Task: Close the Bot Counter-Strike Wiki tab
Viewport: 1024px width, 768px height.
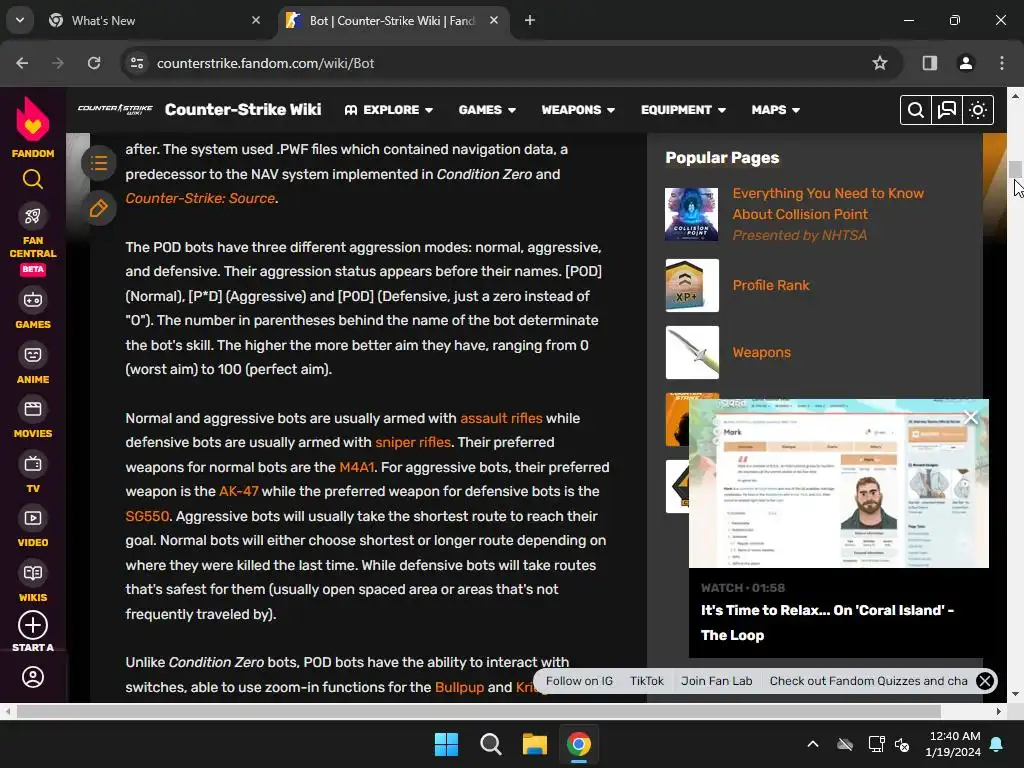Action: click(494, 20)
